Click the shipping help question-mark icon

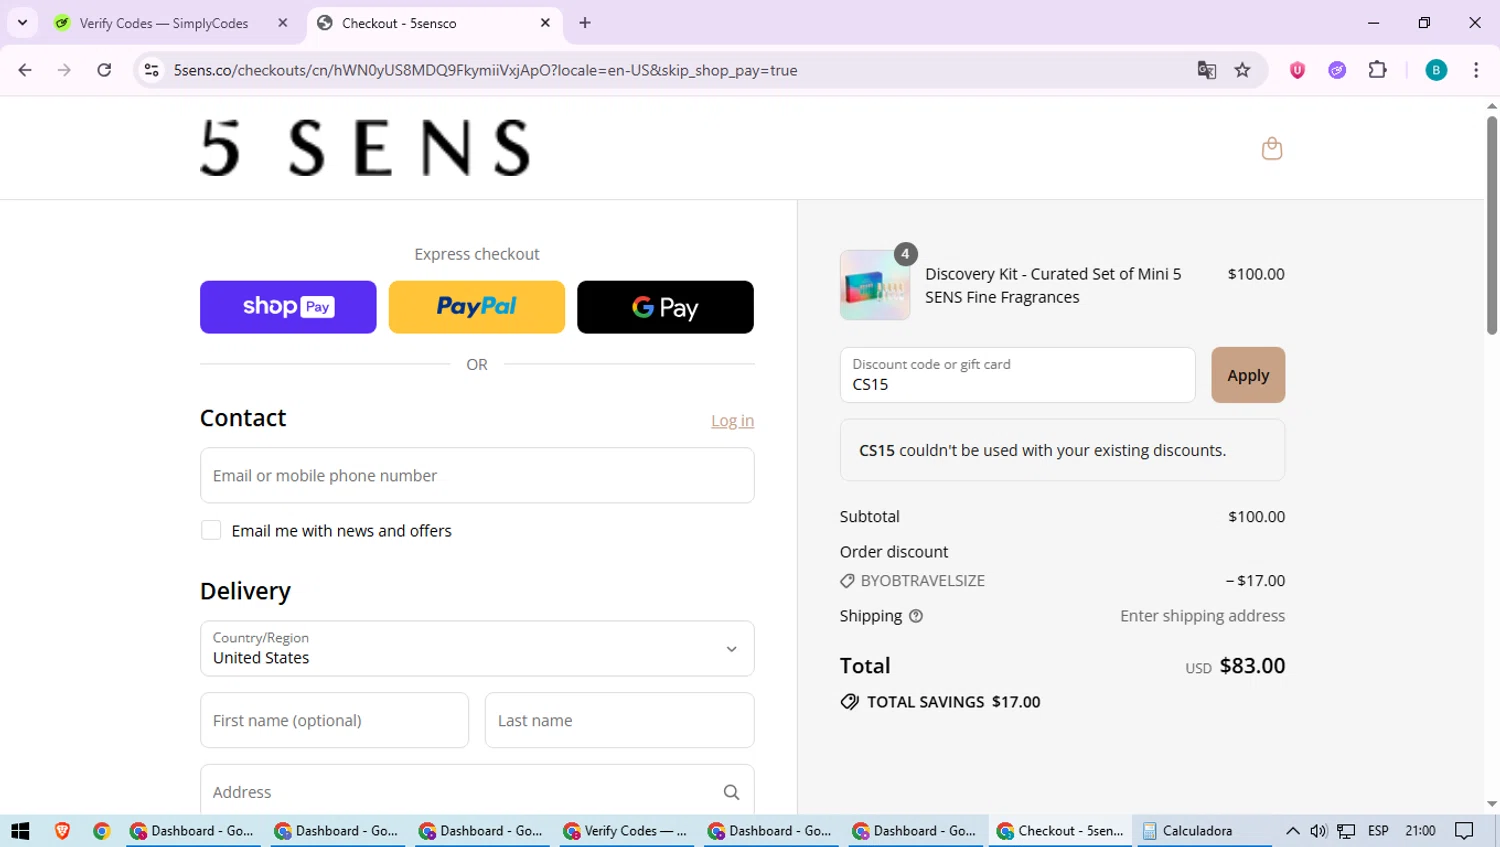click(x=916, y=616)
